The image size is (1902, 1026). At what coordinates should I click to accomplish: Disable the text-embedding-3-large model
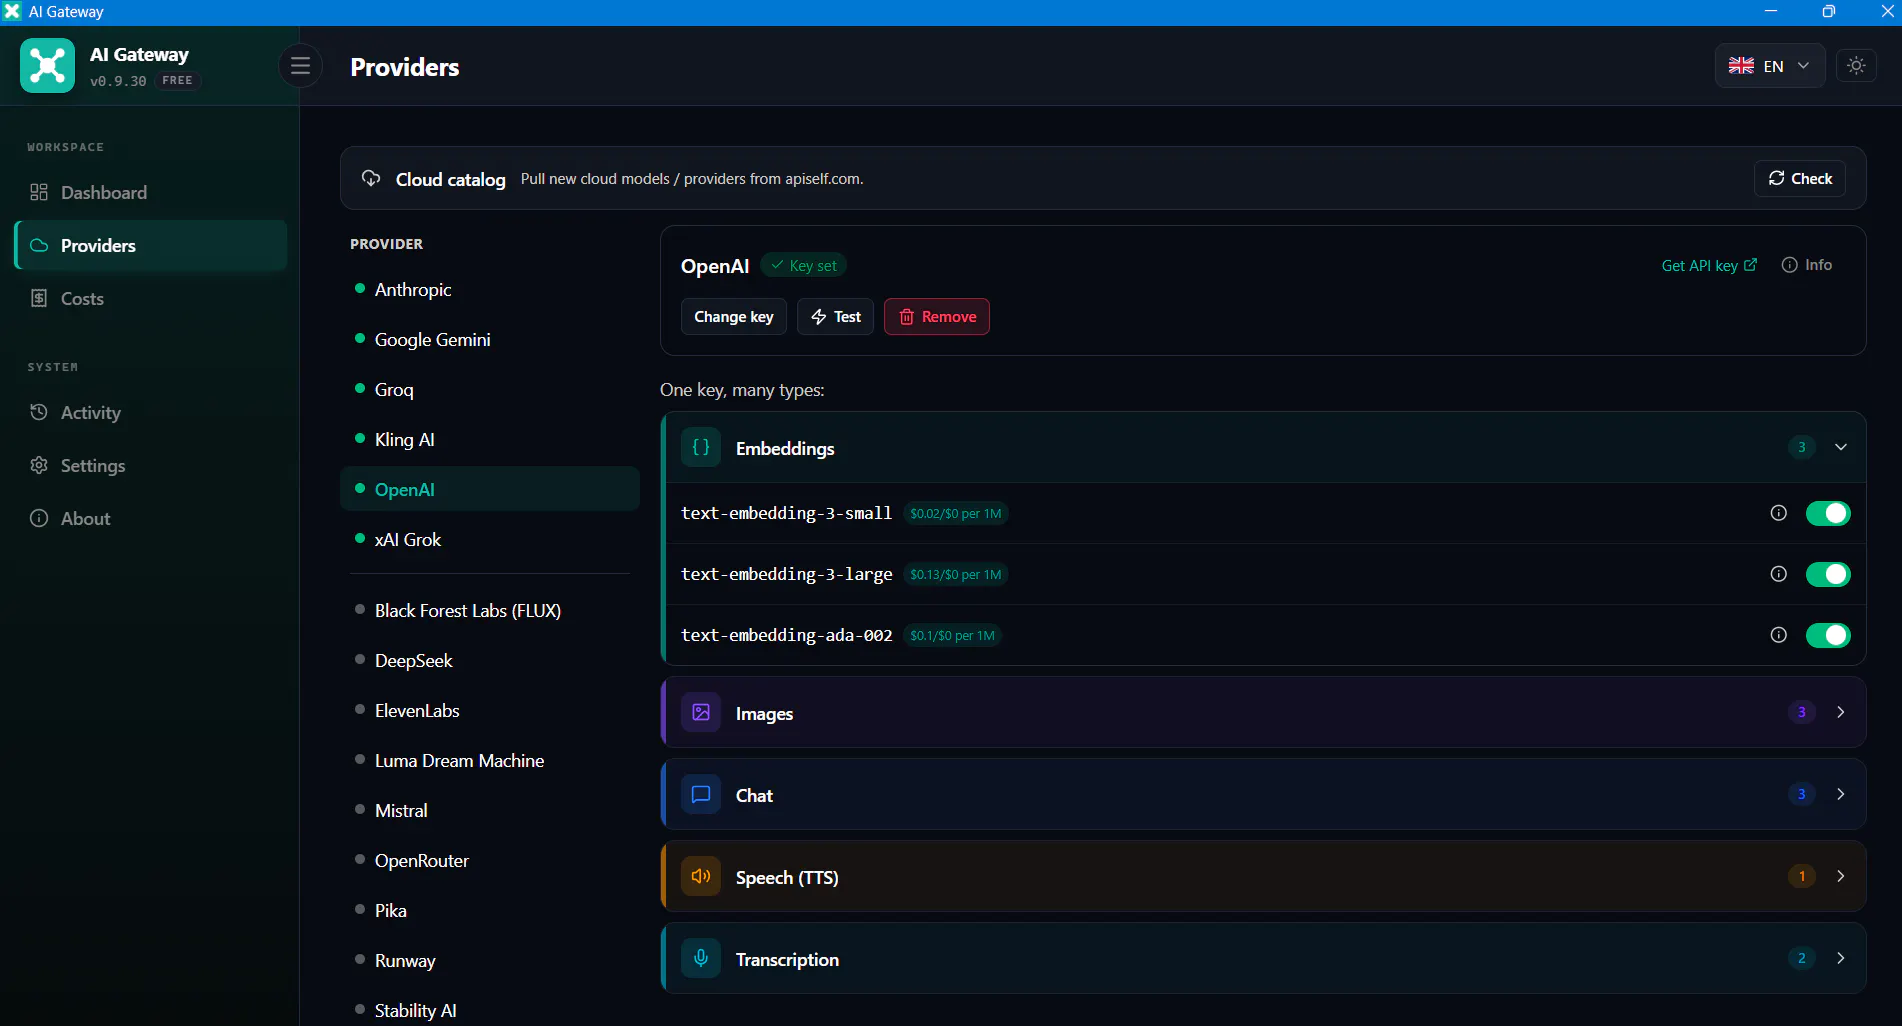(1828, 574)
